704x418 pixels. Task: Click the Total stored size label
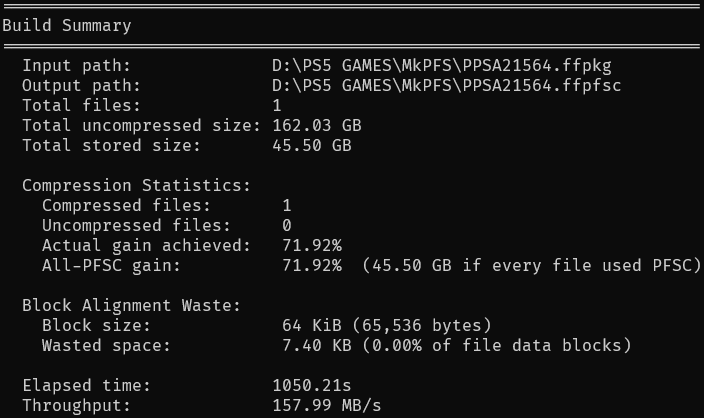click(111, 145)
